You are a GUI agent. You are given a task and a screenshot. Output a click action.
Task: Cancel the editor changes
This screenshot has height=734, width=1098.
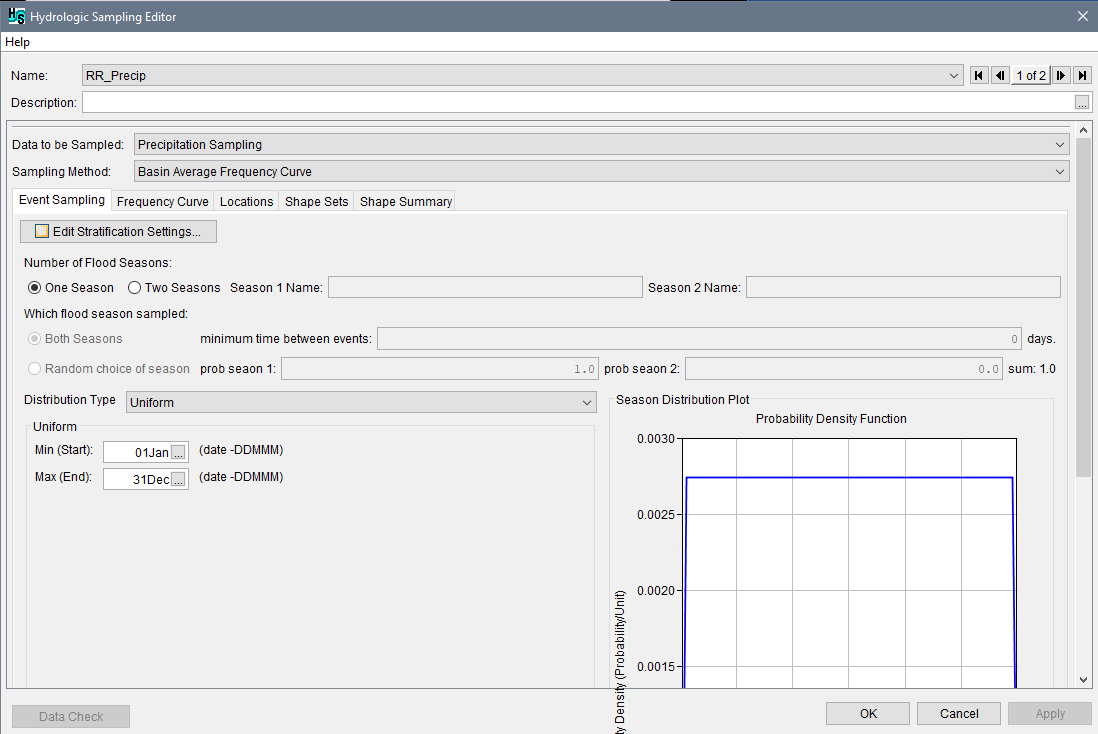pyautogui.click(x=958, y=713)
